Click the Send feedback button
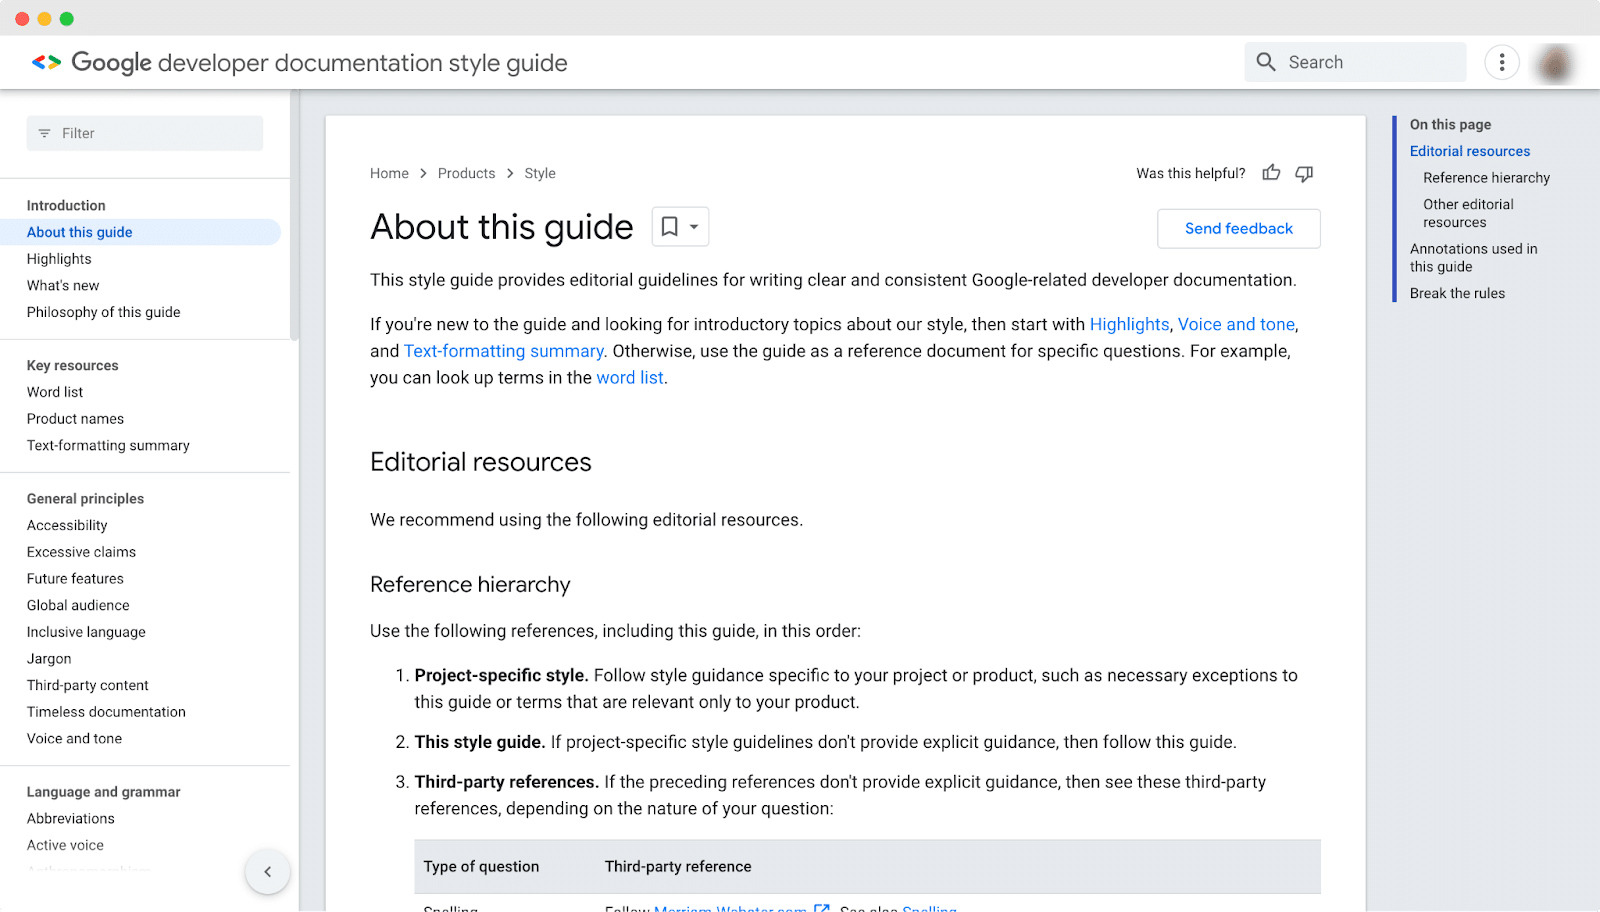 [1238, 228]
